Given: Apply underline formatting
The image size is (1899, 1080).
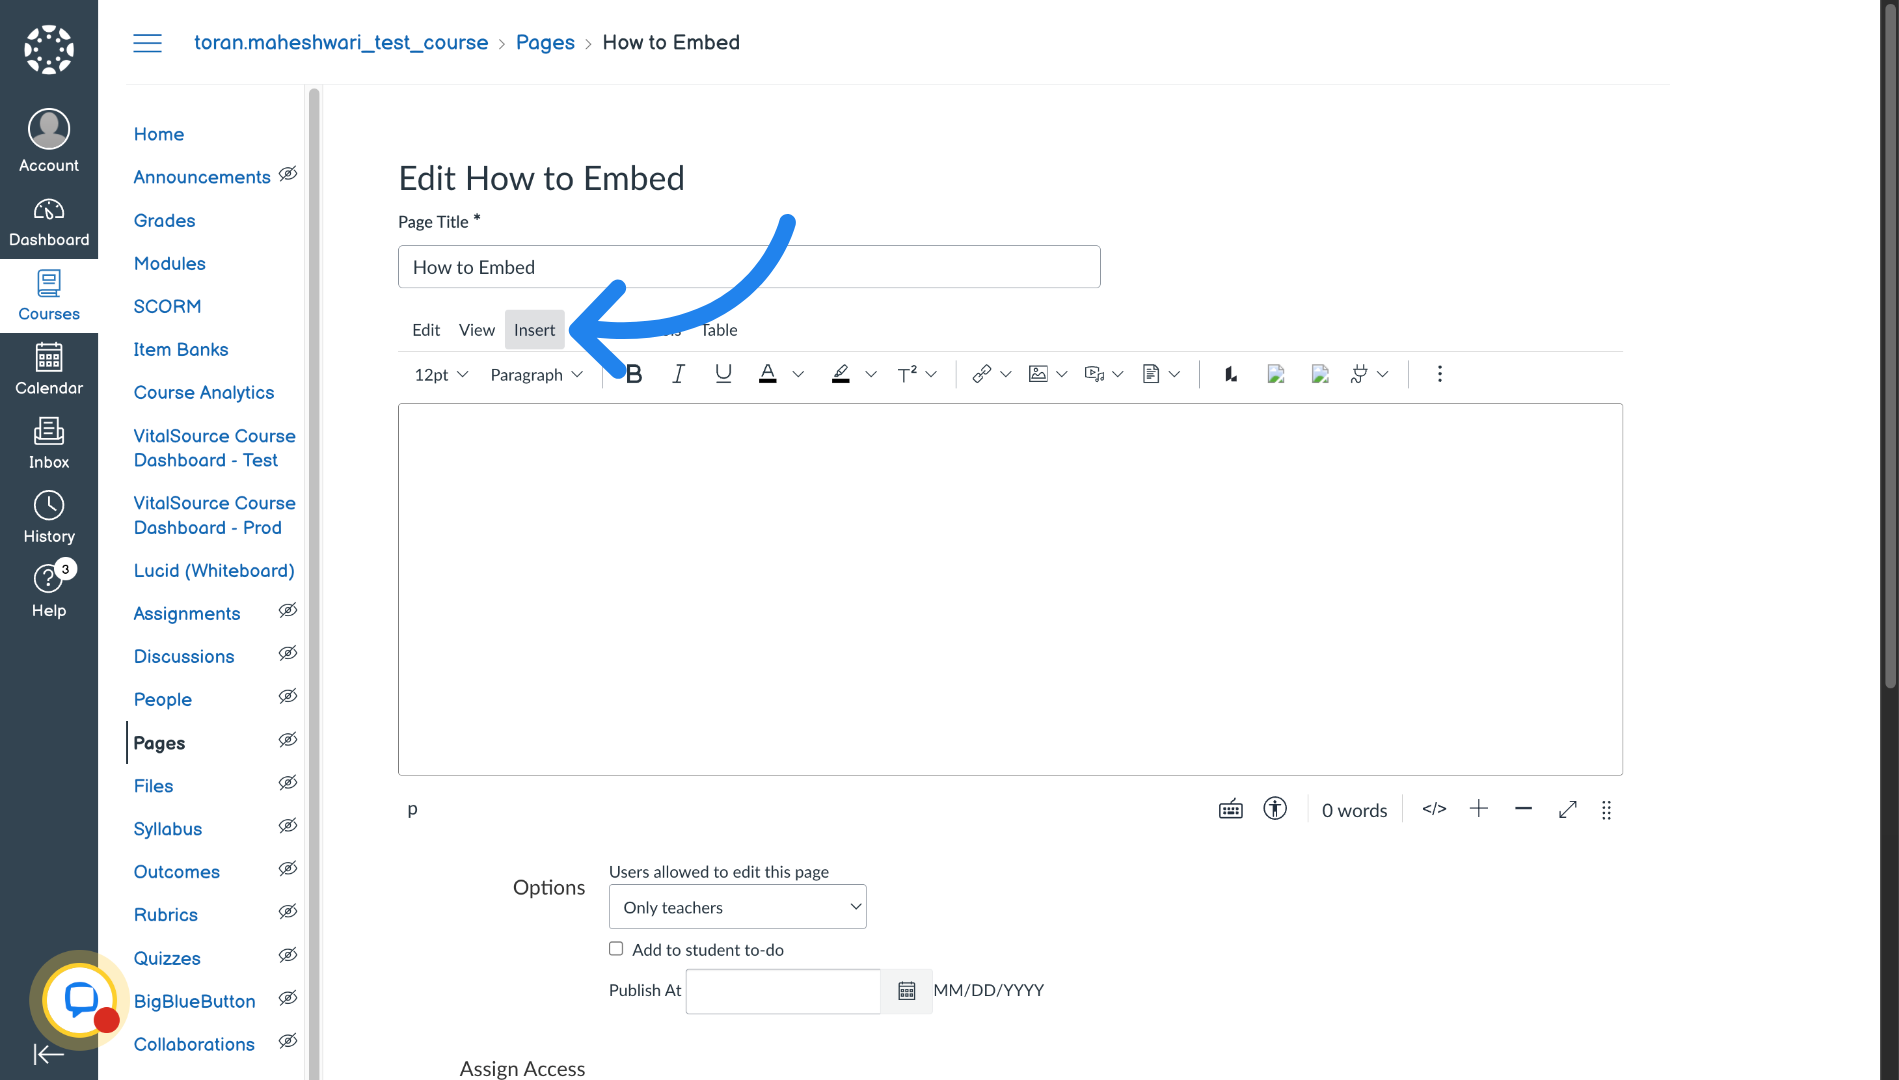Looking at the screenshot, I should point(723,374).
